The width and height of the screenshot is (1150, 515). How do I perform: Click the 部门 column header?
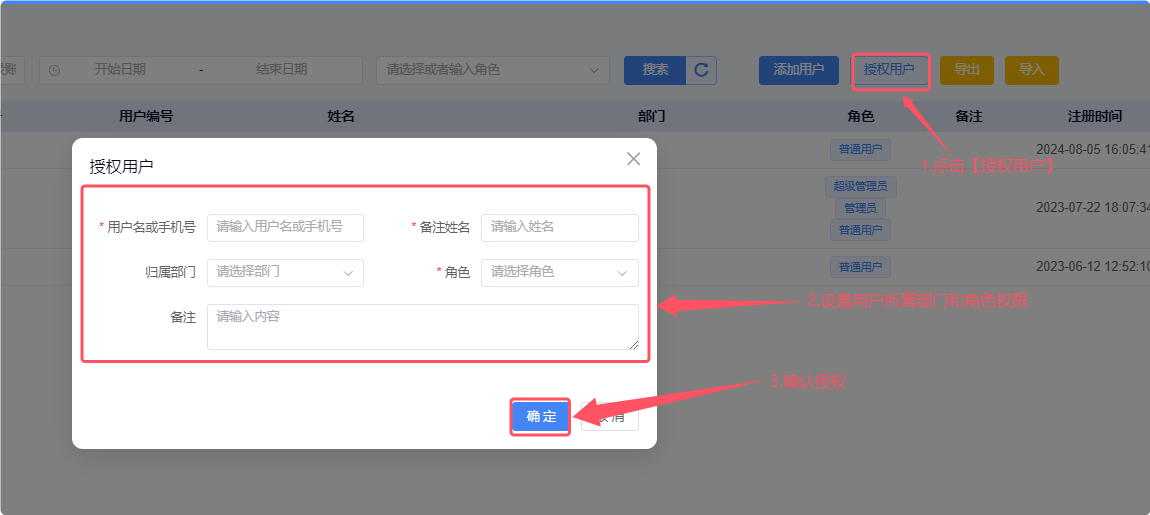tap(651, 117)
